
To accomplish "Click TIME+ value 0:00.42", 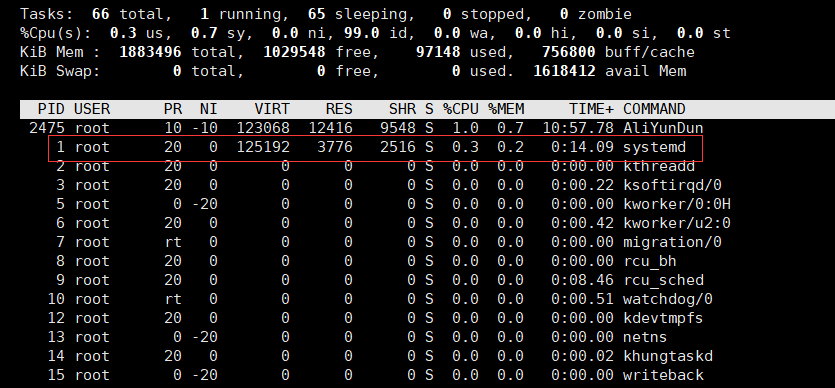I will point(583,223).
